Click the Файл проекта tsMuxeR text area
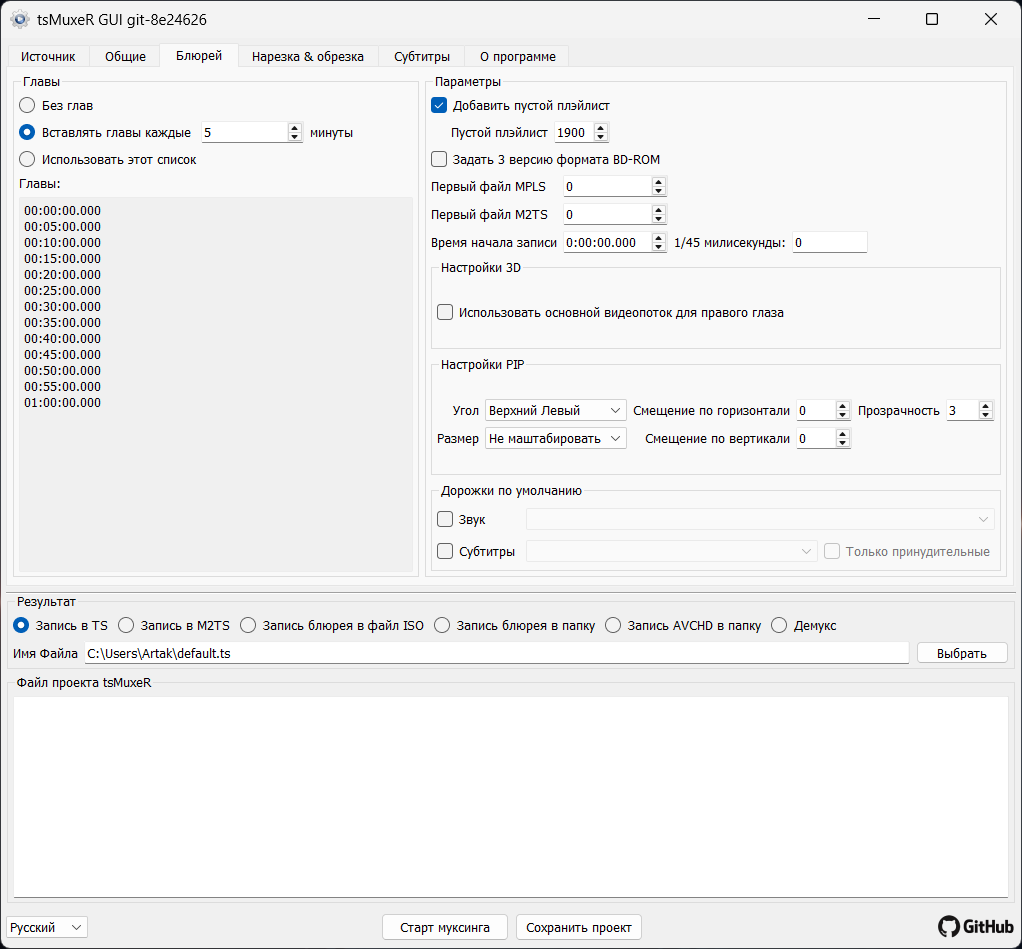Viewport: 1022px width, 949px height. 511,796
